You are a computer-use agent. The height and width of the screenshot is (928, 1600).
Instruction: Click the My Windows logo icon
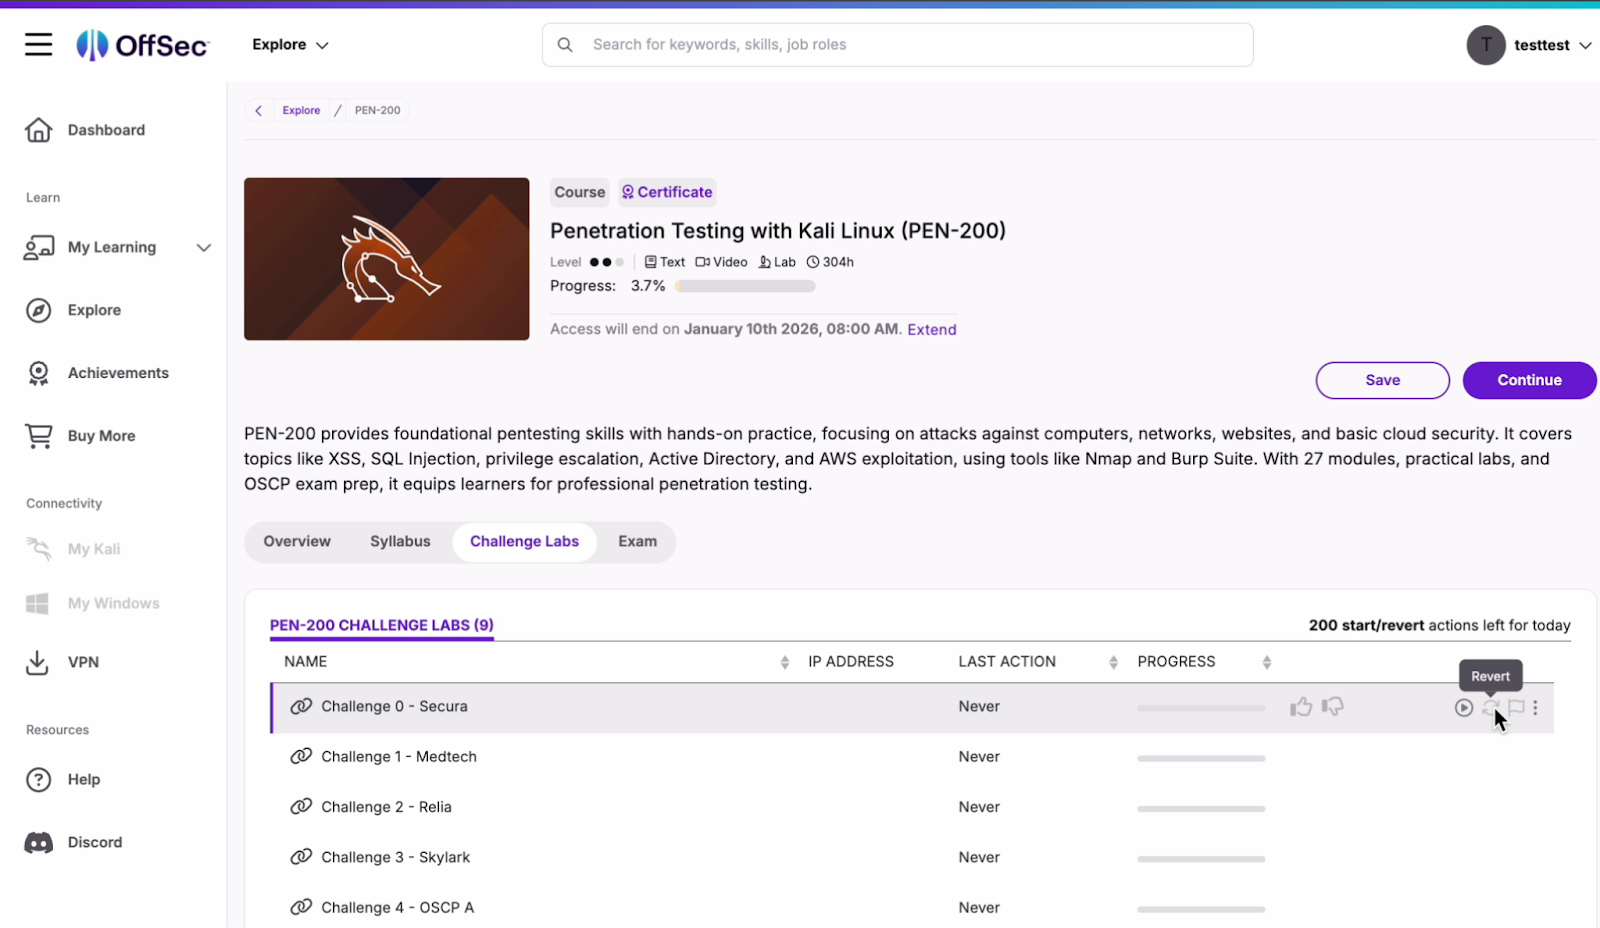click(x=37, y=603)
